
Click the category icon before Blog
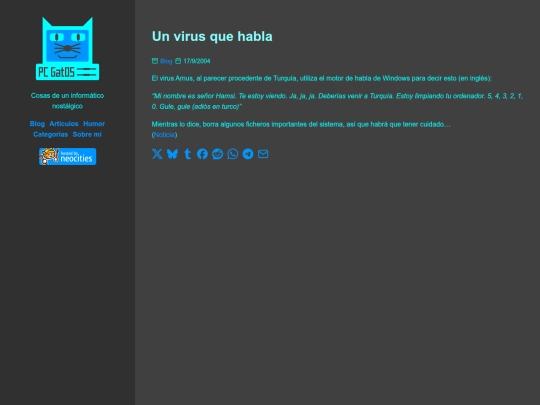coord(155,61)
